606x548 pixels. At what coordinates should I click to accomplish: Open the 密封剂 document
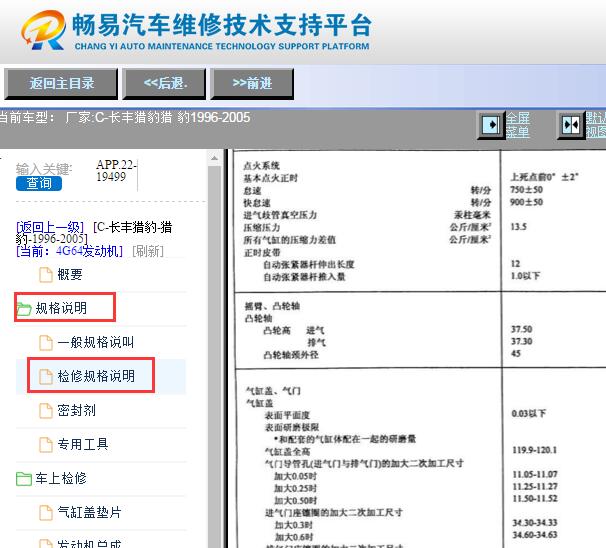[77, 410]
